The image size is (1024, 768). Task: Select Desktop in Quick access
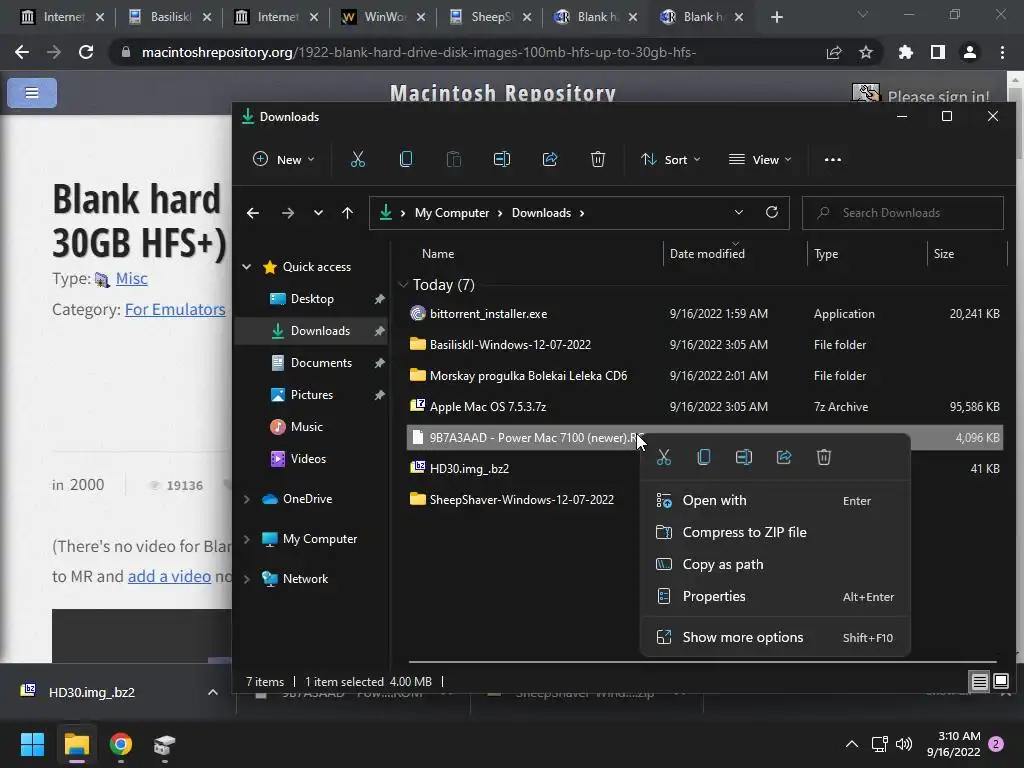point(311,299)
